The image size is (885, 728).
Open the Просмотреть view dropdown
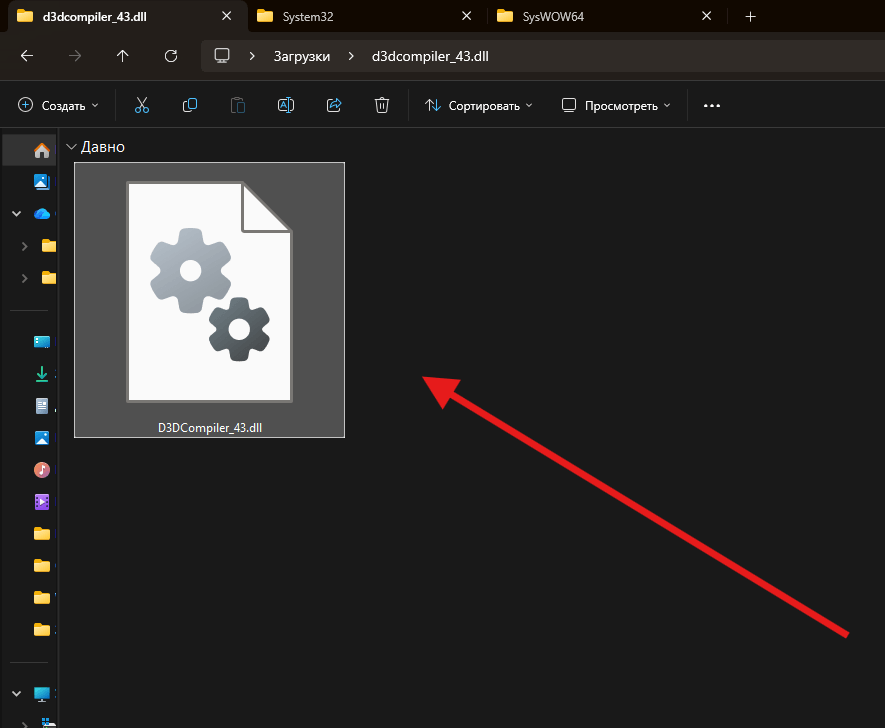point(616,105)
